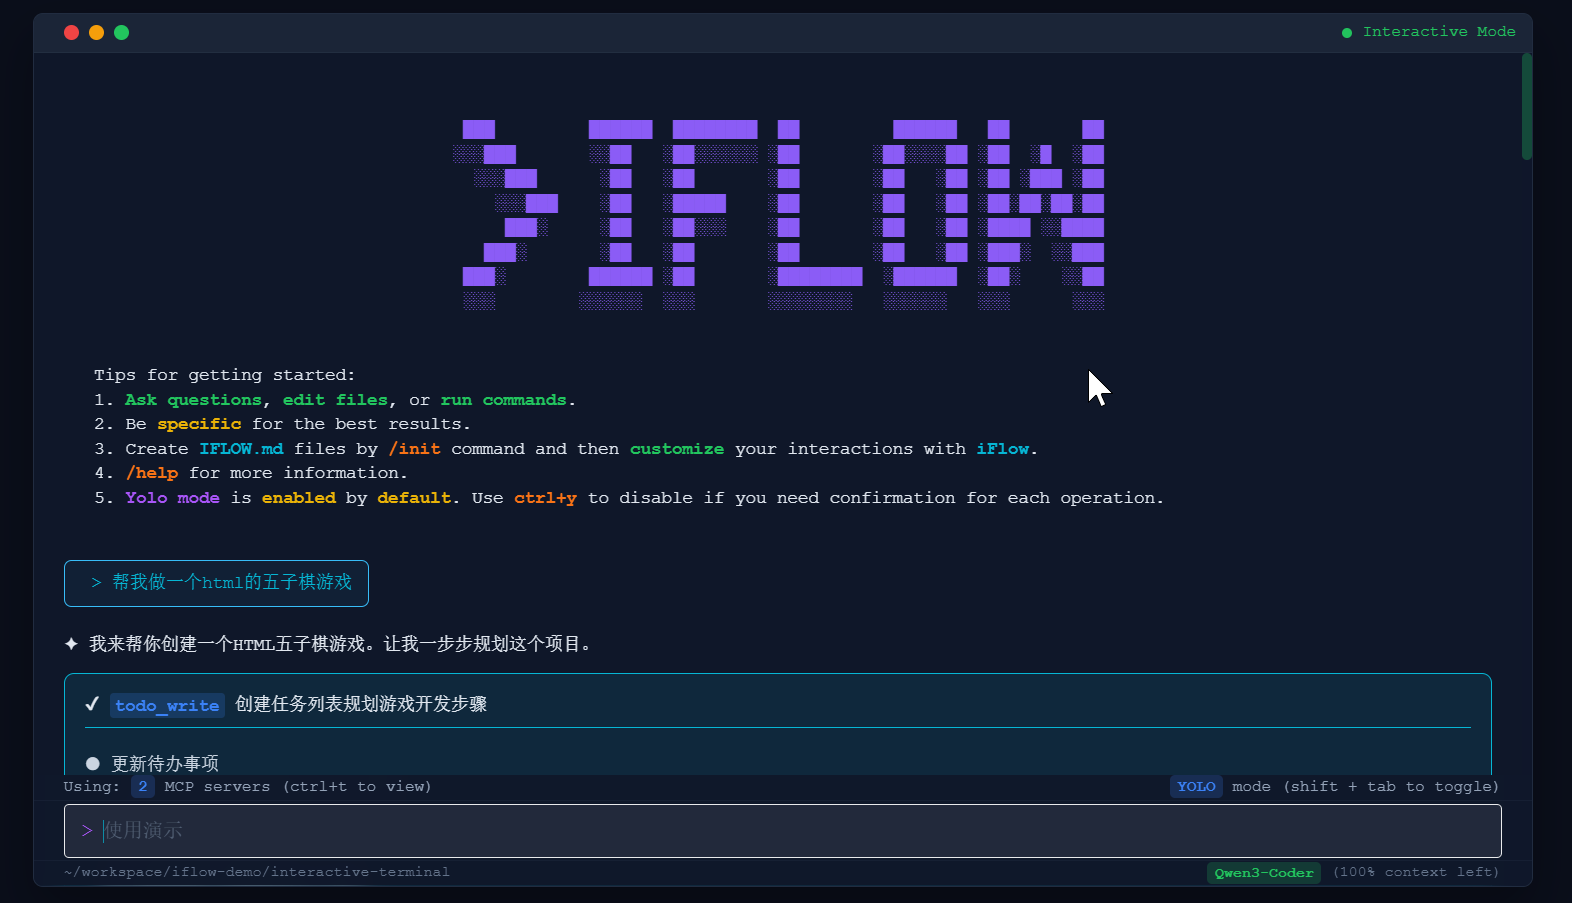Focus the 使用演示 command input field
1572x903 pixels.
coord(783,831)
